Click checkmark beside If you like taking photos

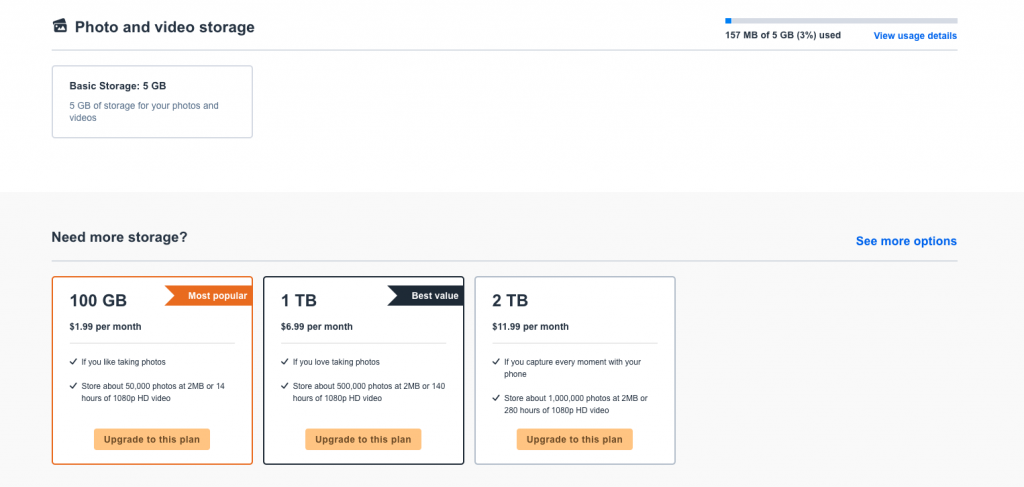coord(73,362)
